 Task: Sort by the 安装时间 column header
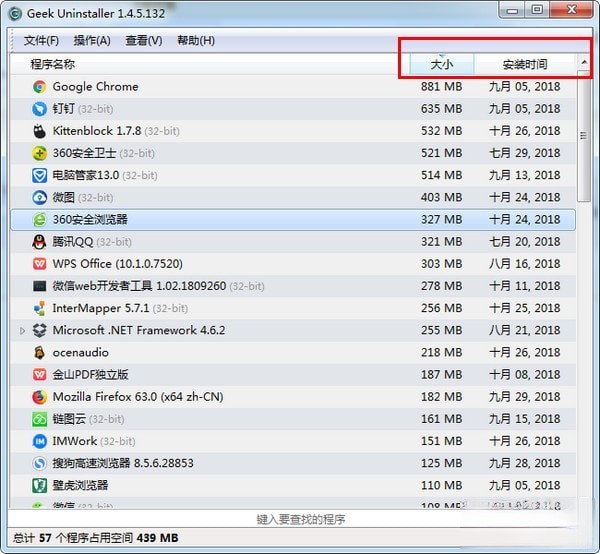(x=525, y=64)
